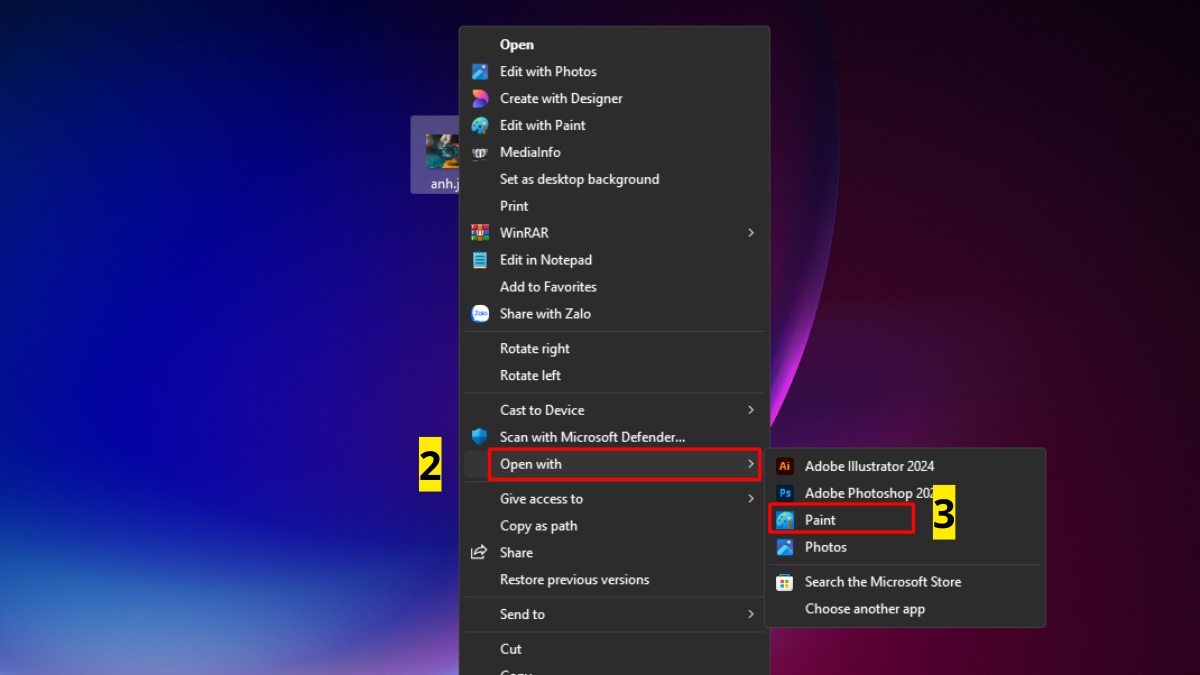Expand the Give access to submenu
This screenshot has width=1200, height=675.
click(751, 498)
